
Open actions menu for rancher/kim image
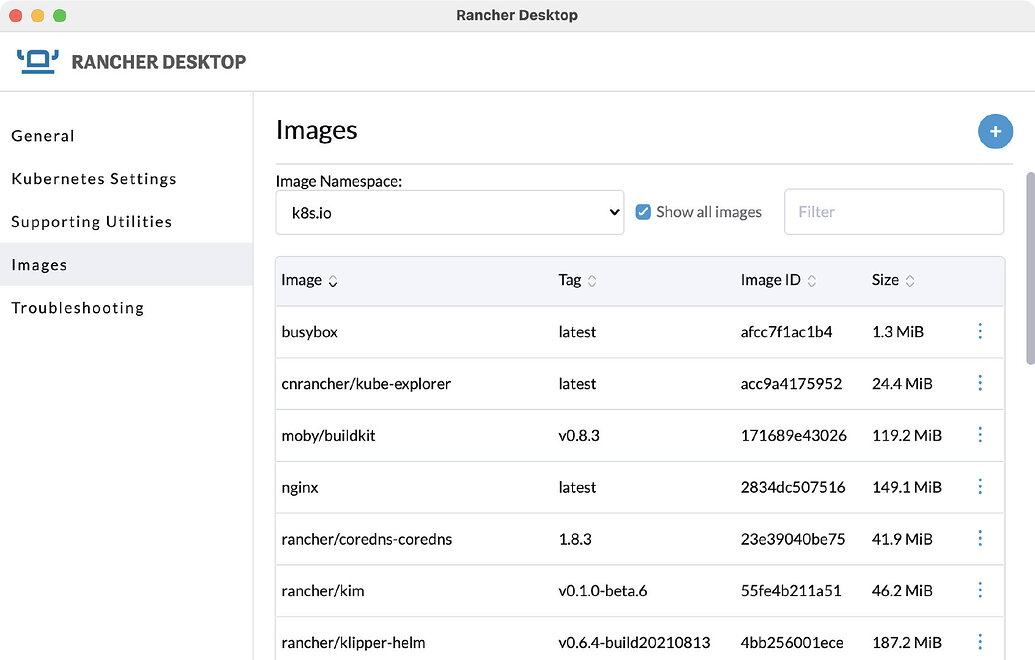979,590
